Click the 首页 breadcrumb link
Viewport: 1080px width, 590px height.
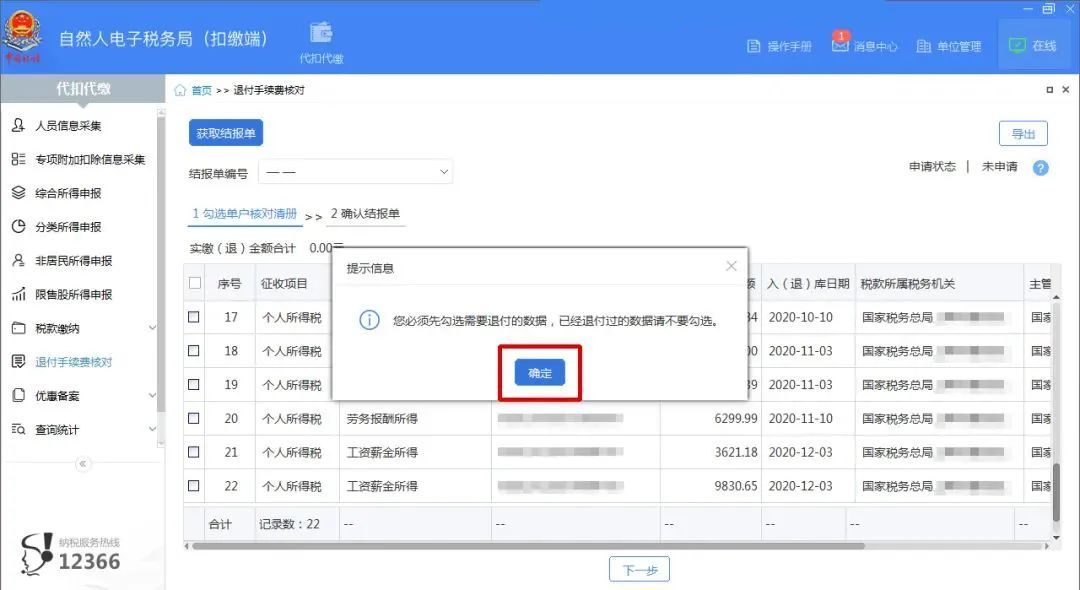(x=201, y=90)
